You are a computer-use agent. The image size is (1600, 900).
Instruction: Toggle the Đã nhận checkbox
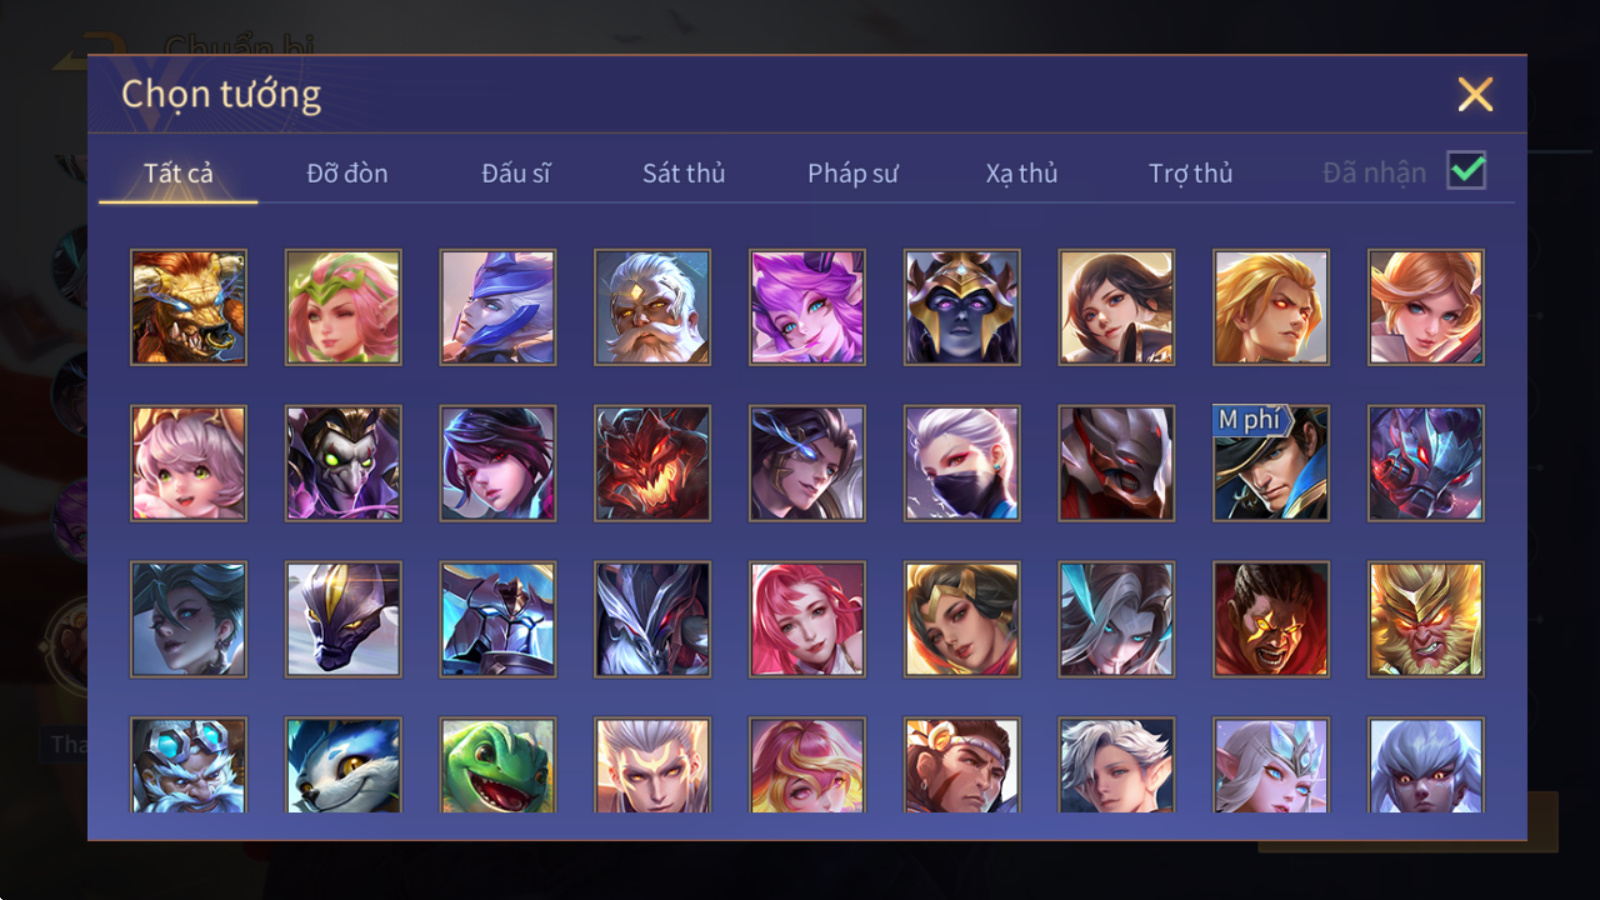[1466, 171]
